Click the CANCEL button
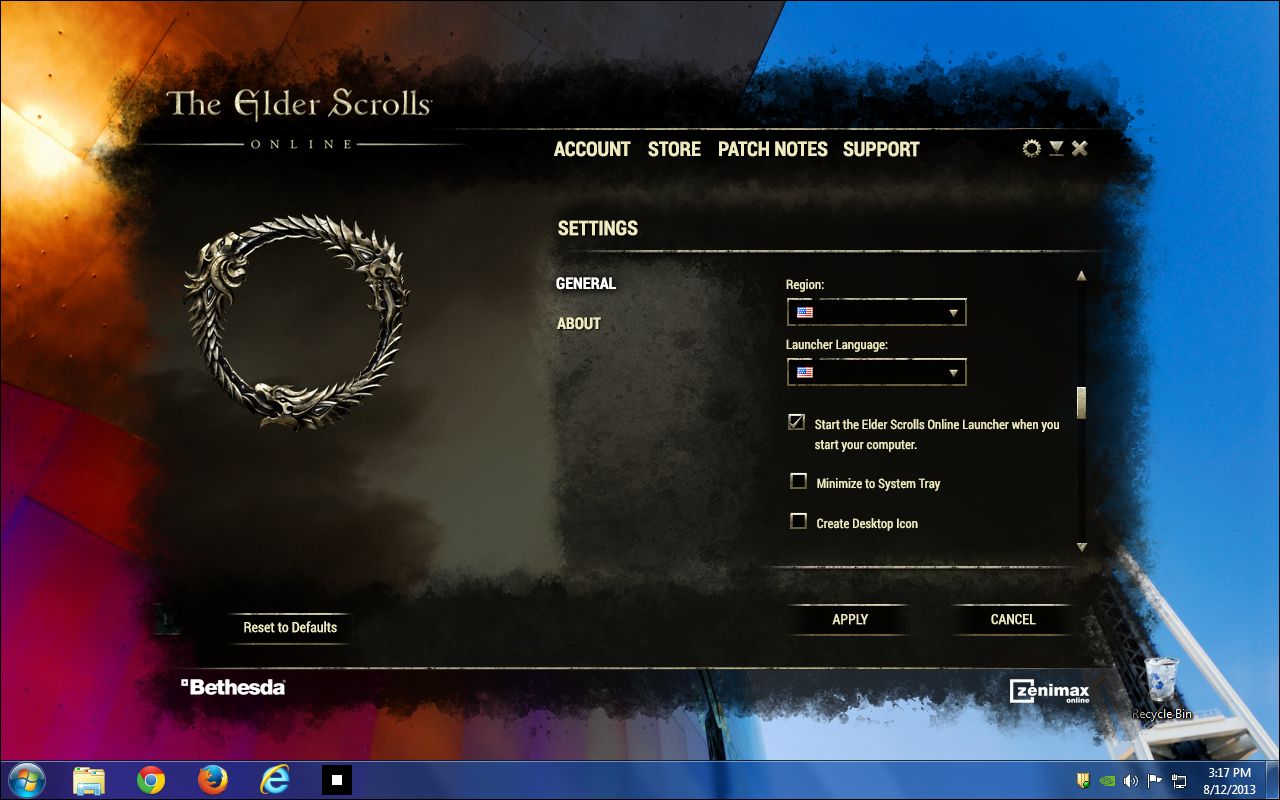1280x800 pixels. (x=1012, y=620)
